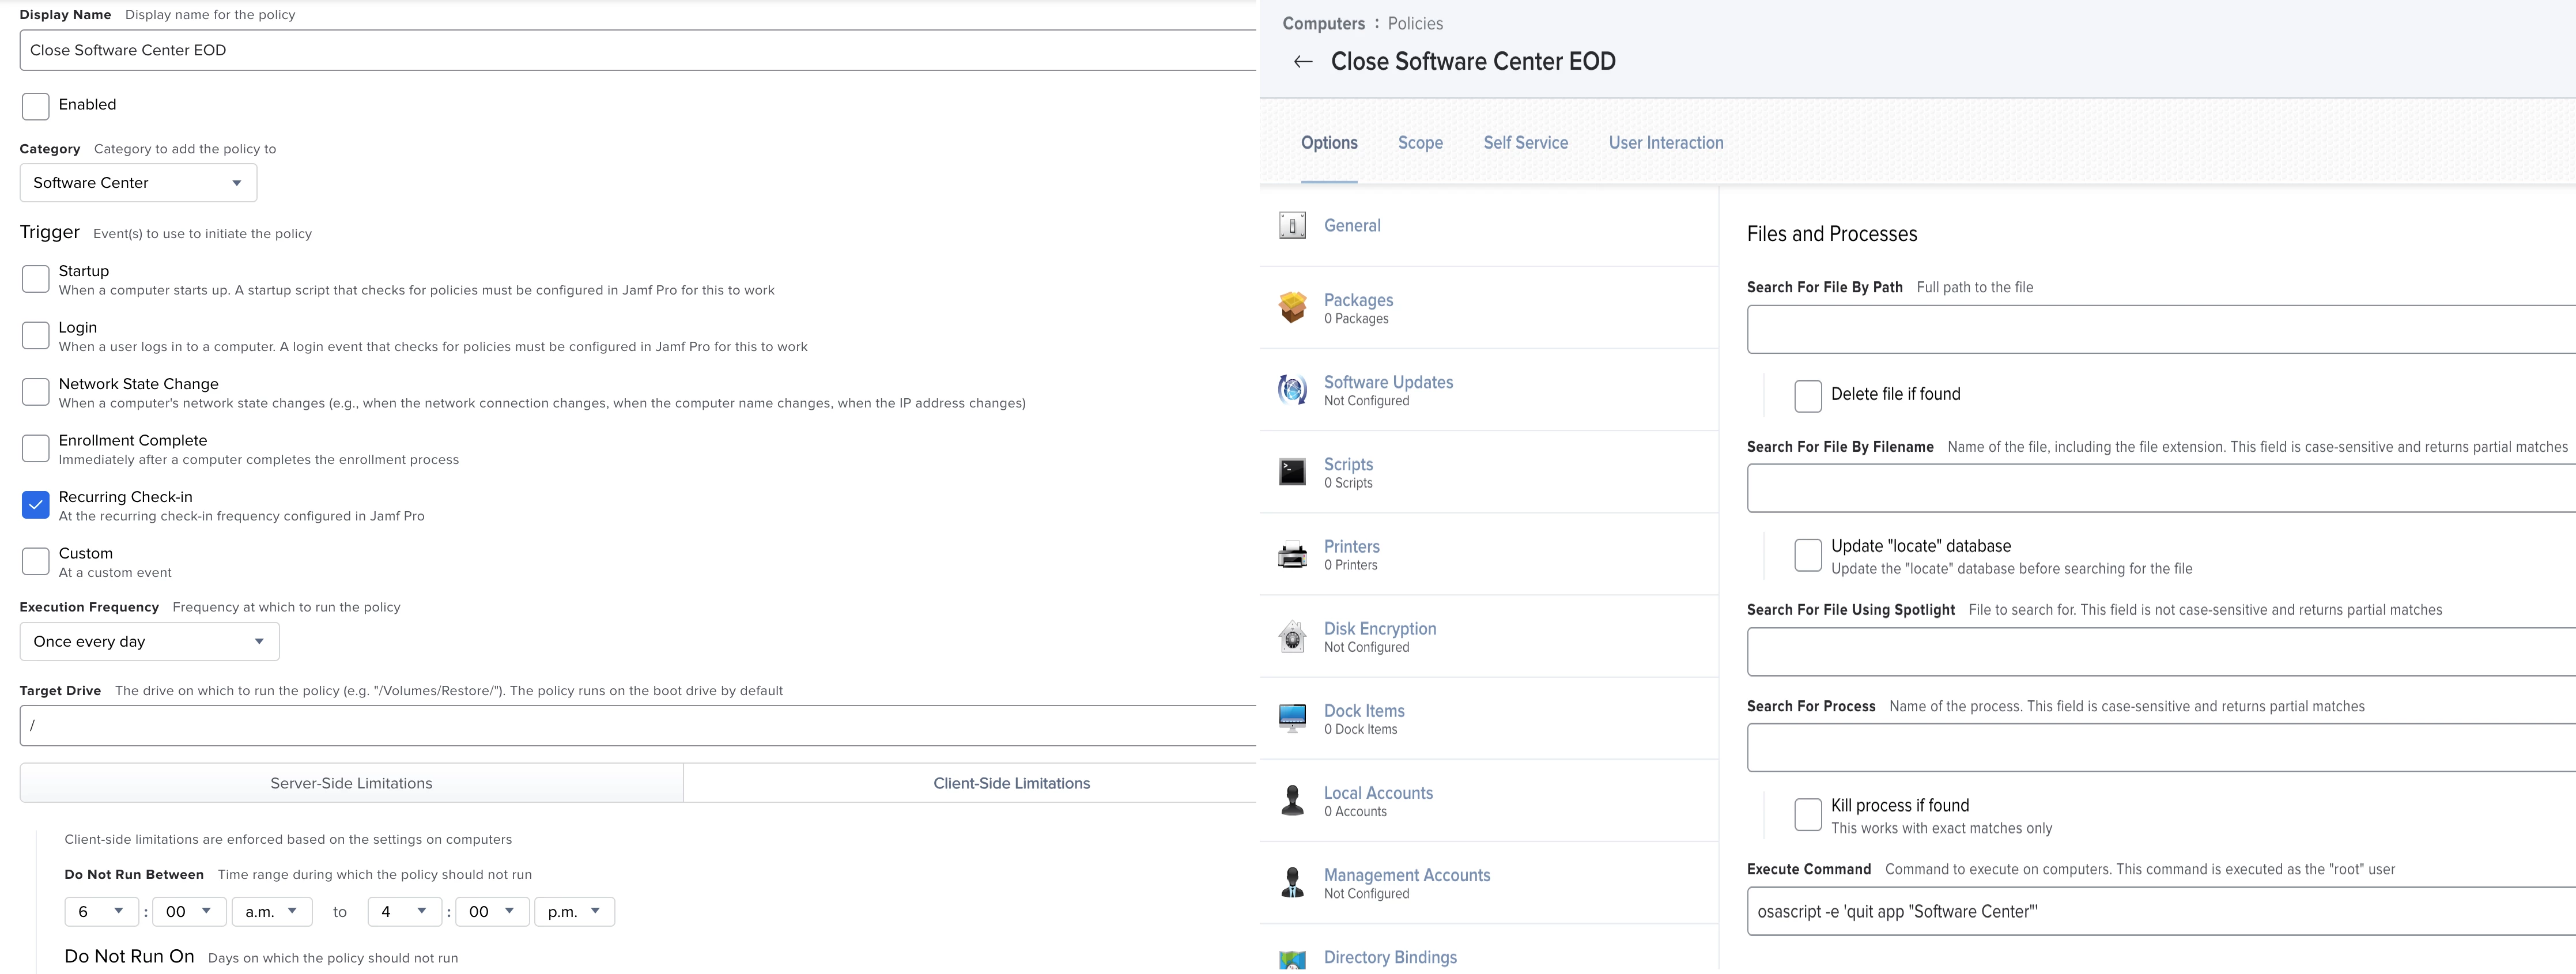Click the Management Accounts person icon
The height and width of the screenshot is (974, 2576).
coord(1292,882)
